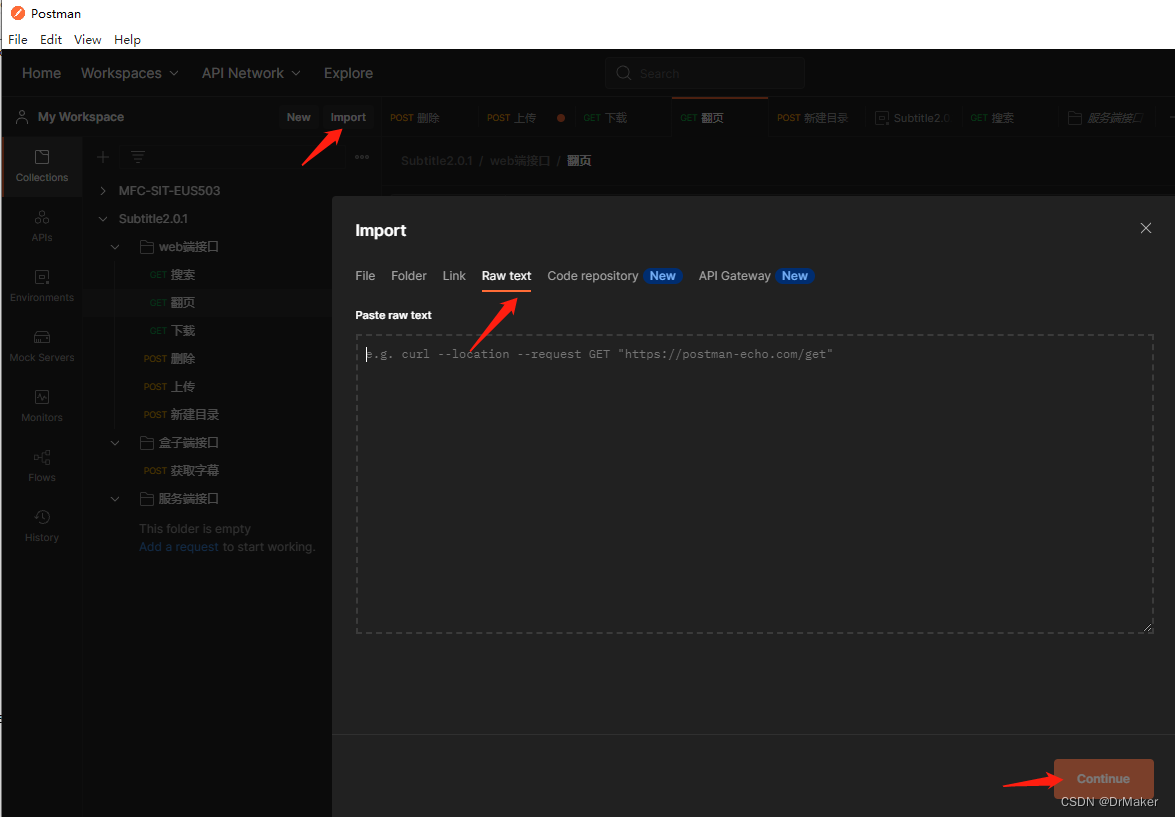
Task: Expand the MFC-SIT-EUS503 collection
Action: (x=103, y=191)
